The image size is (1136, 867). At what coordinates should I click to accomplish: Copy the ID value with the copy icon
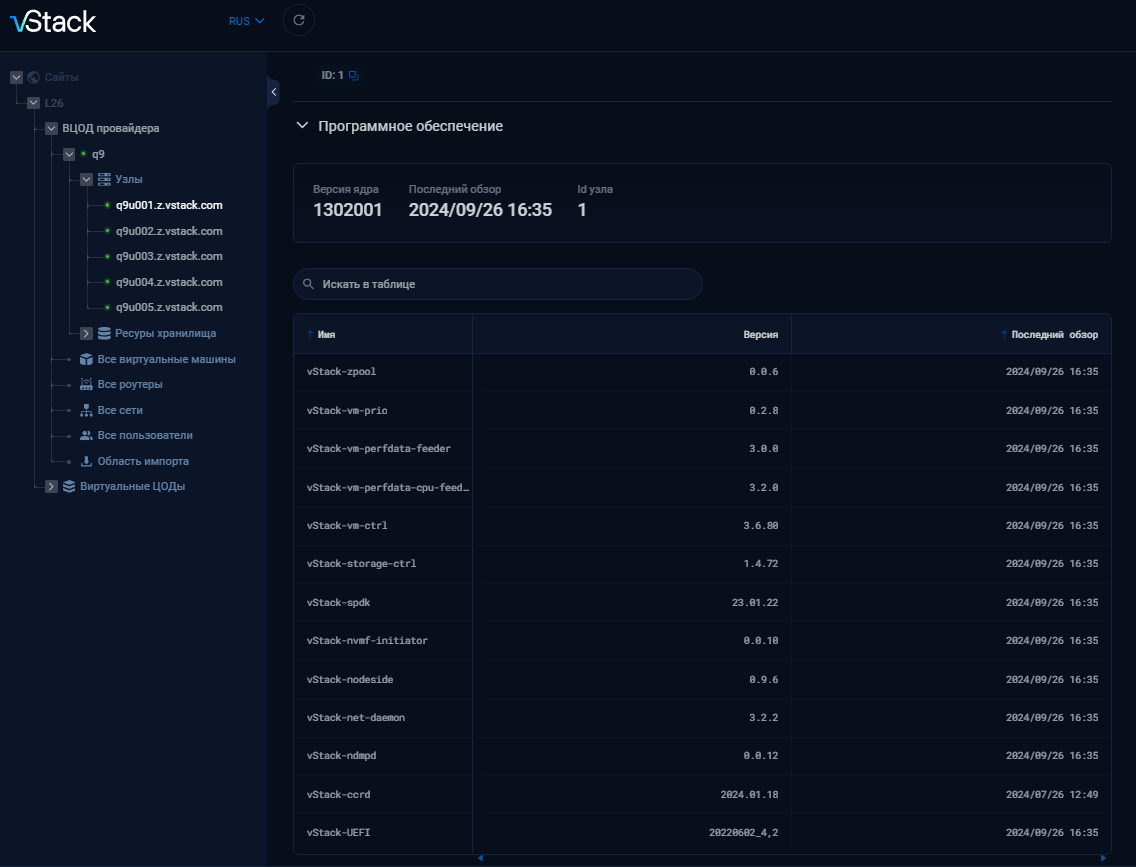pyautogui.click(x=354, y=75)
